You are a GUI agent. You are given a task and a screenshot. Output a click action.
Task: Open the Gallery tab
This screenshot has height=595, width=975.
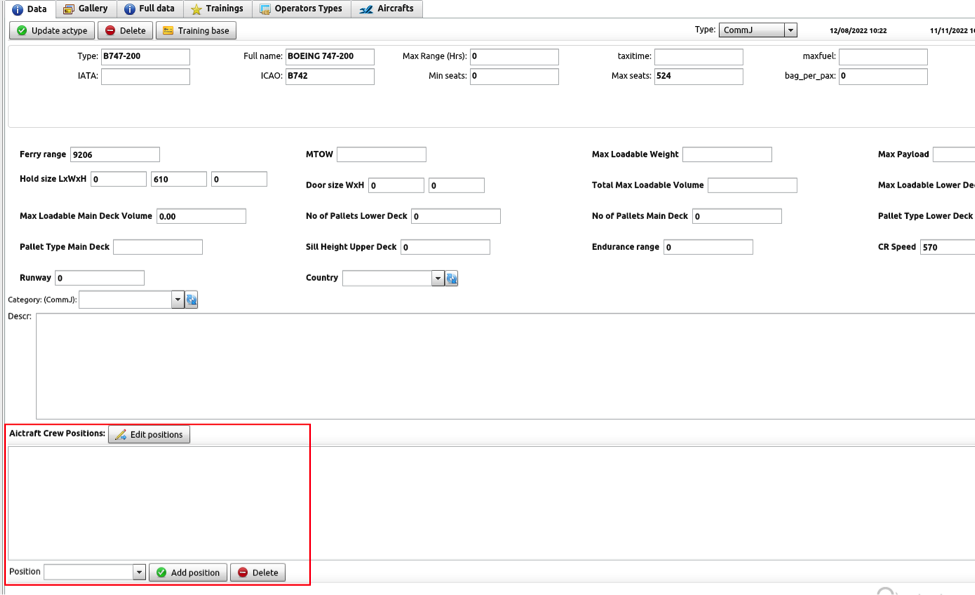coord(85,9)
